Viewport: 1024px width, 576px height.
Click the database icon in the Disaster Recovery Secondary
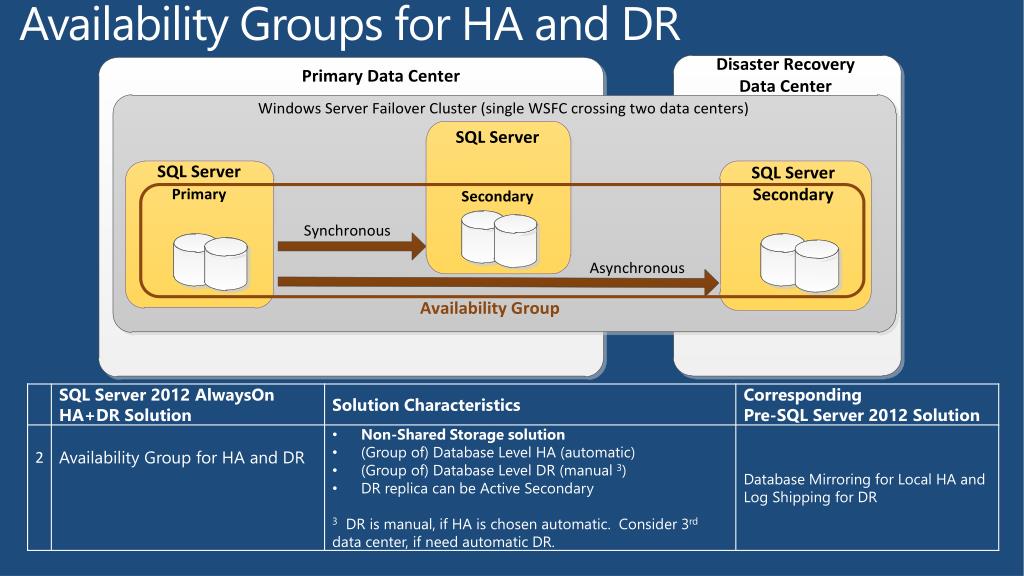coord(800,263)
